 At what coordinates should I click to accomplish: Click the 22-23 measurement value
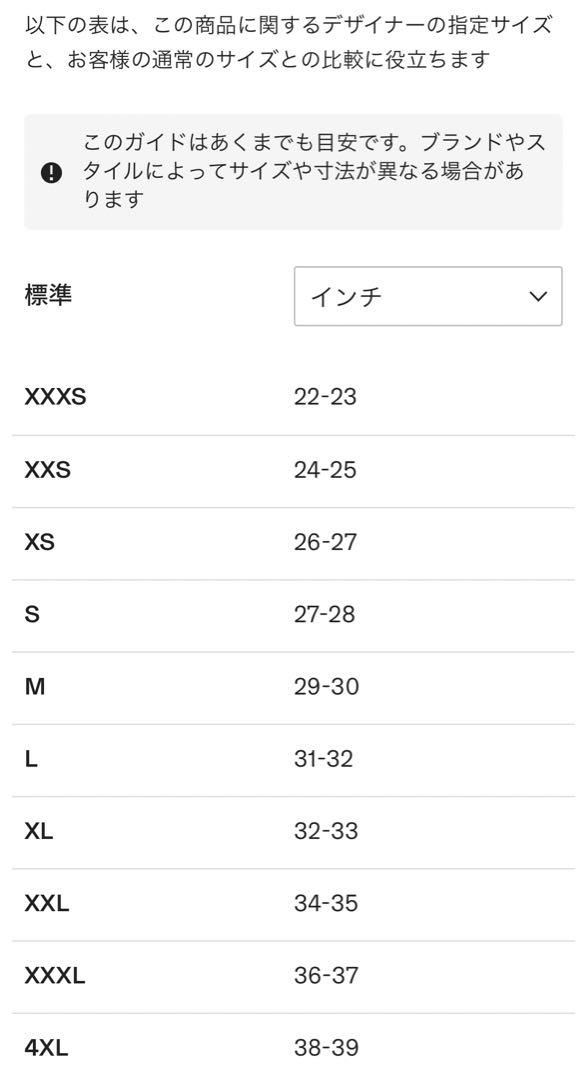[325, 397]
